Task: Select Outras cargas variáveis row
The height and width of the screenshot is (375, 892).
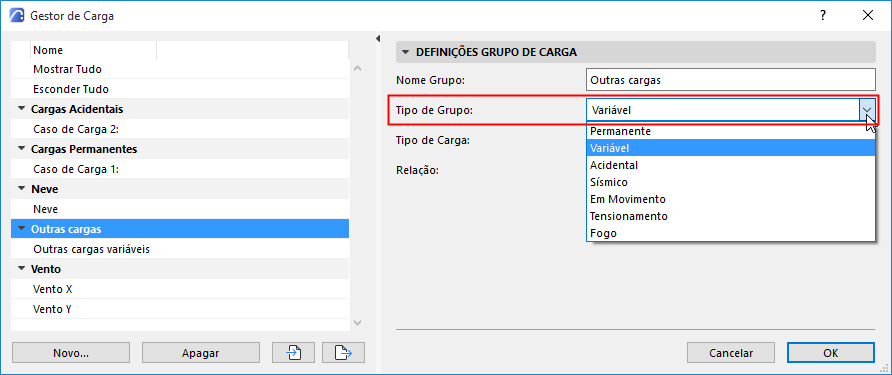Action: click(x=180, y=249)
